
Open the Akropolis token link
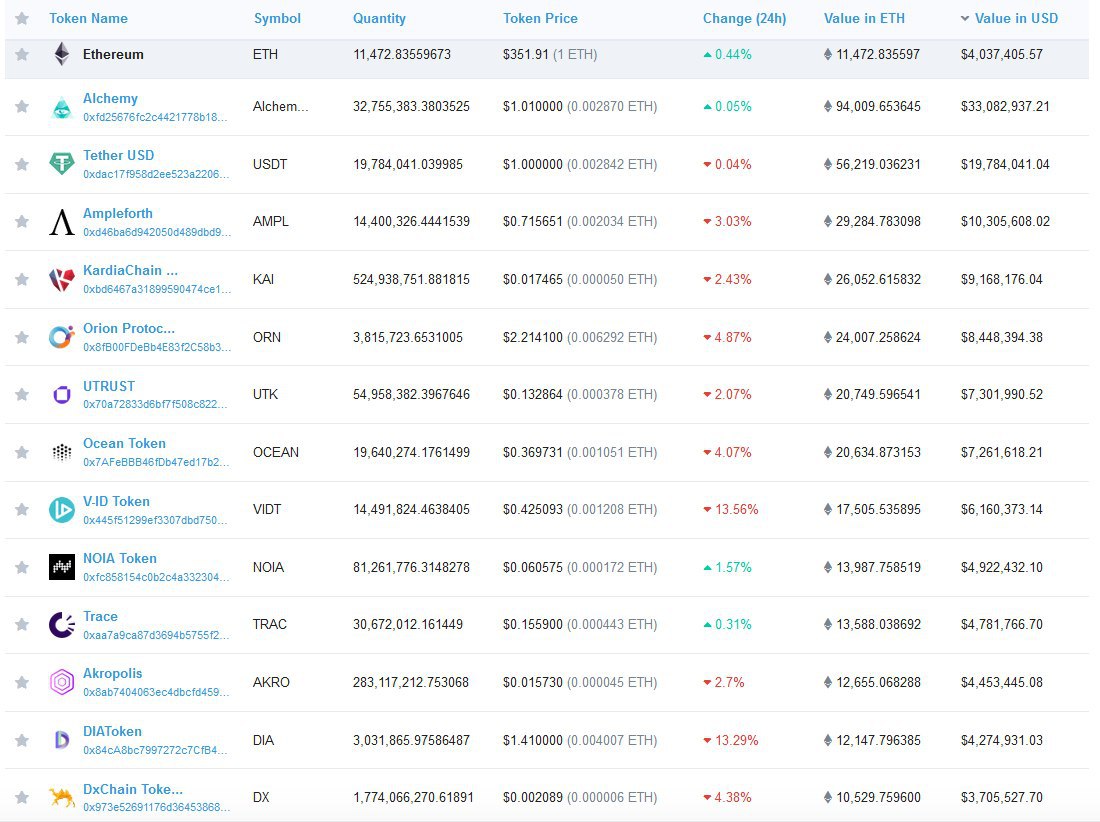tap(112, 673)
